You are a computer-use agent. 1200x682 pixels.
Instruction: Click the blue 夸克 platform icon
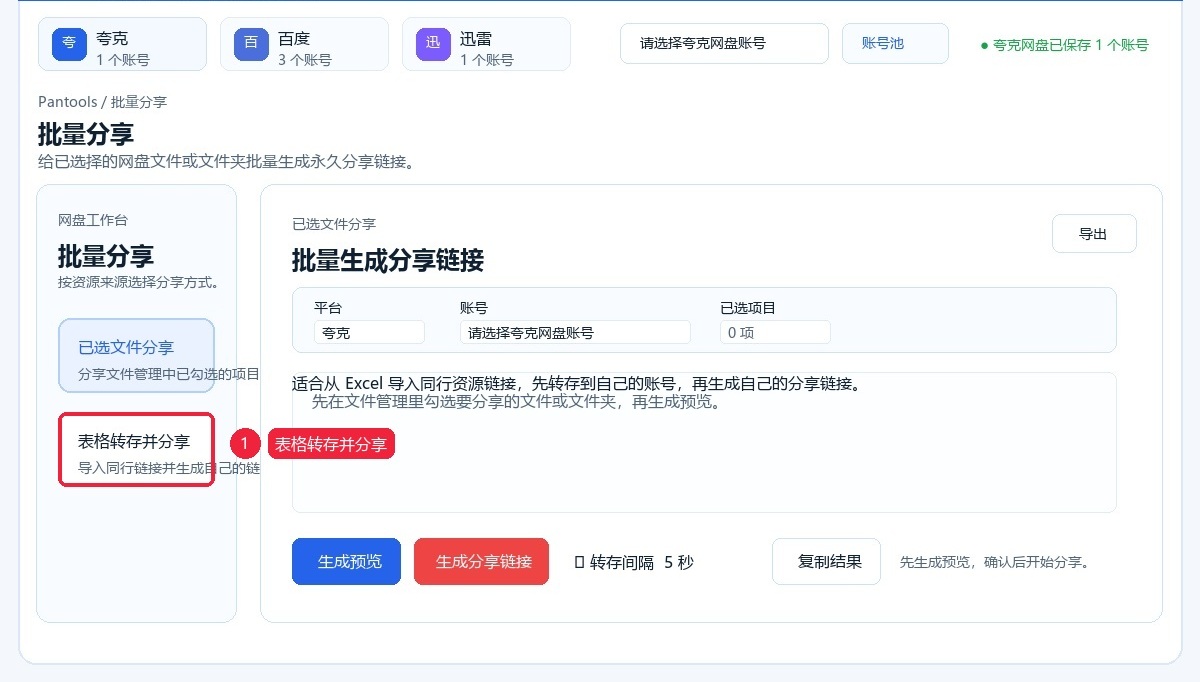69,44
